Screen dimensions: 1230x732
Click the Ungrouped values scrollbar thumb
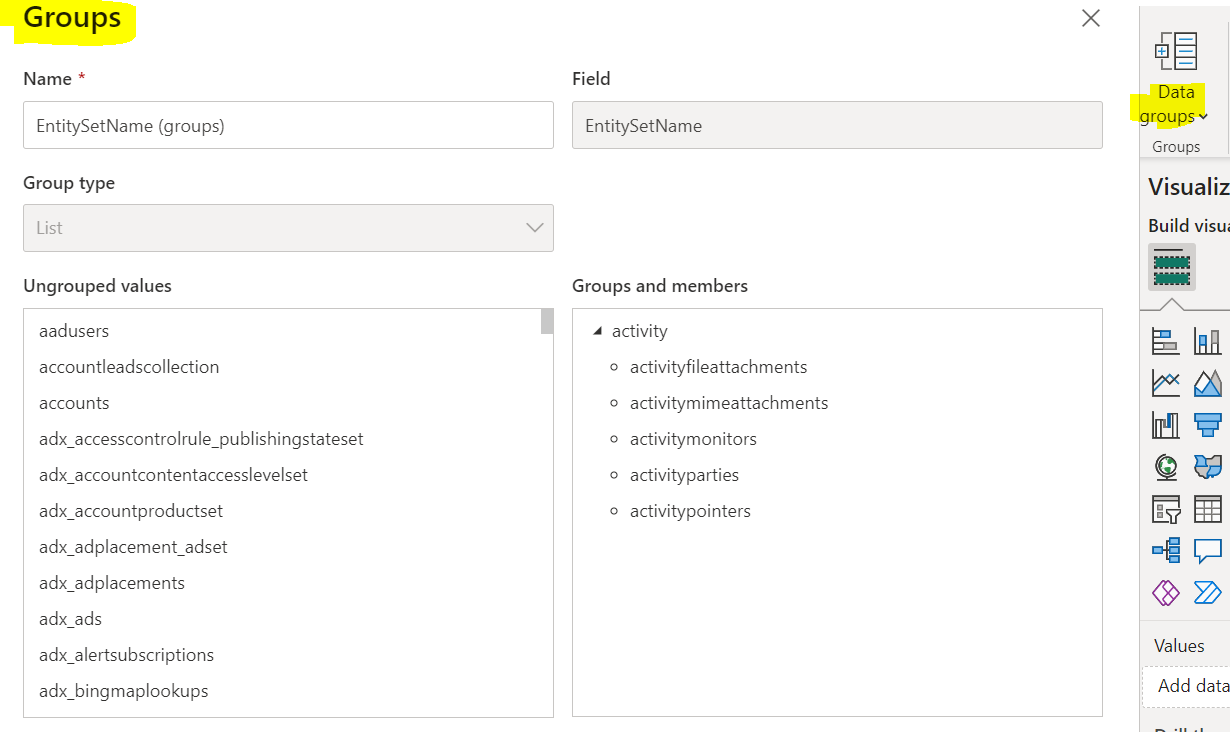pyautogui.click(x=547, y=321)
